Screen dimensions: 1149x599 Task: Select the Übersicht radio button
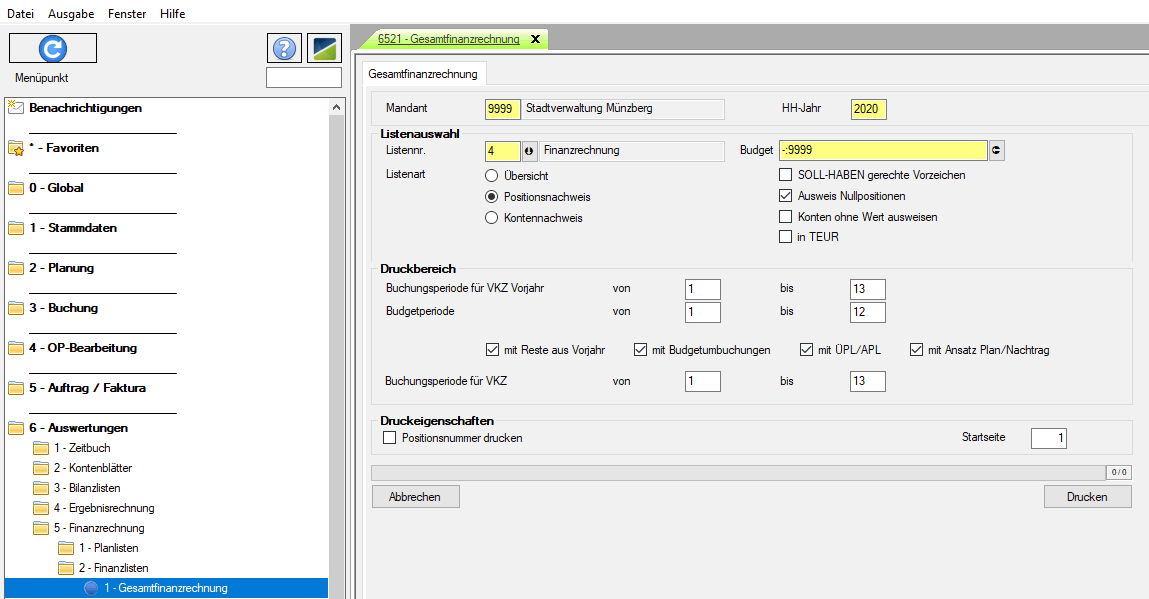(491, 176)
